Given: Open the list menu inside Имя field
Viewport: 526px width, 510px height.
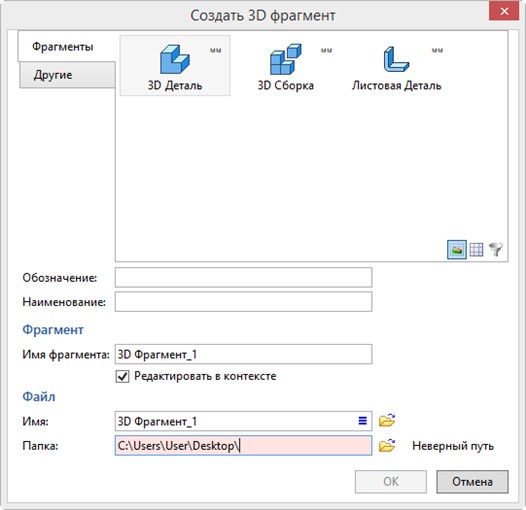Looking at the screenshot, I should coord(362,421).
